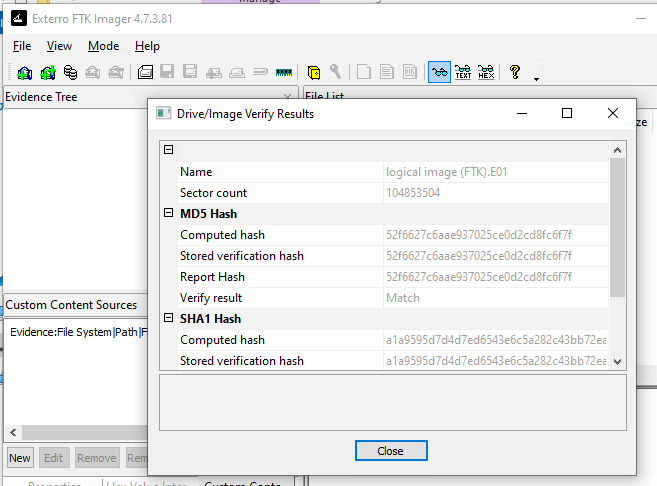
Task: Collapse the MD5 Hash section
Action: [168, 213]
